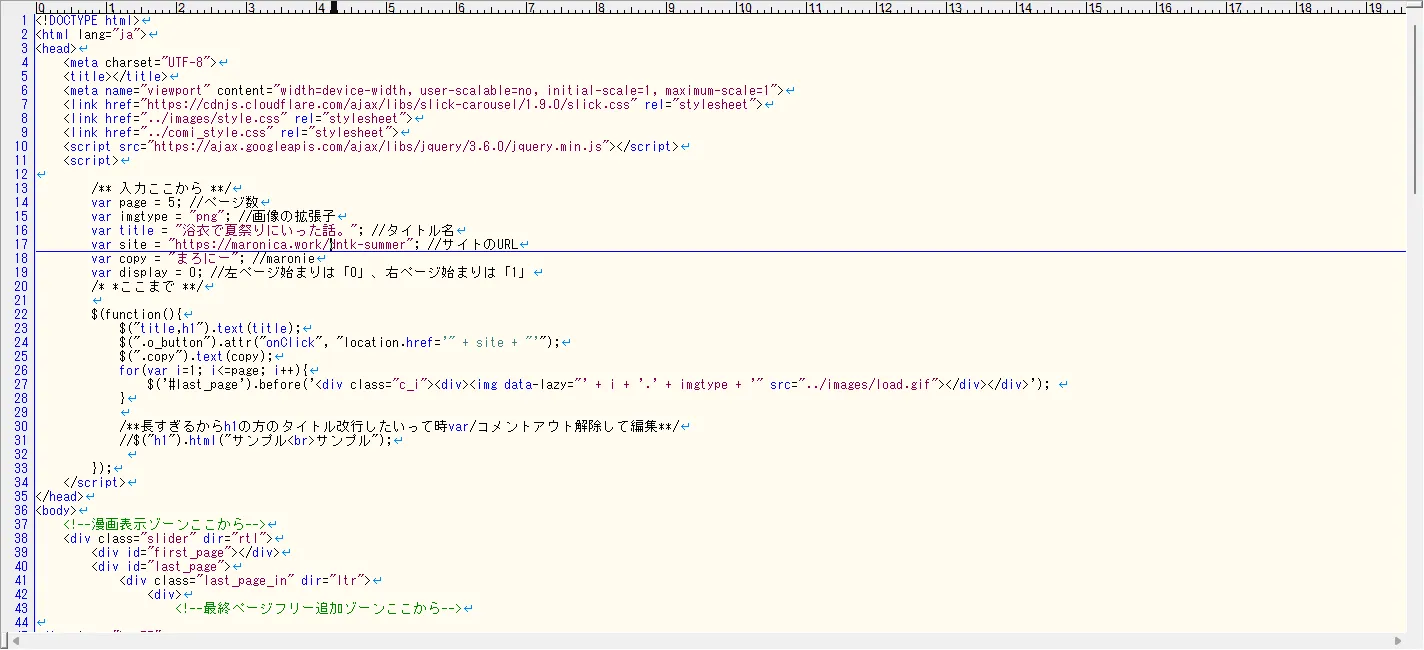Click line number 1 in the gutter

click(x=24, y=20)
